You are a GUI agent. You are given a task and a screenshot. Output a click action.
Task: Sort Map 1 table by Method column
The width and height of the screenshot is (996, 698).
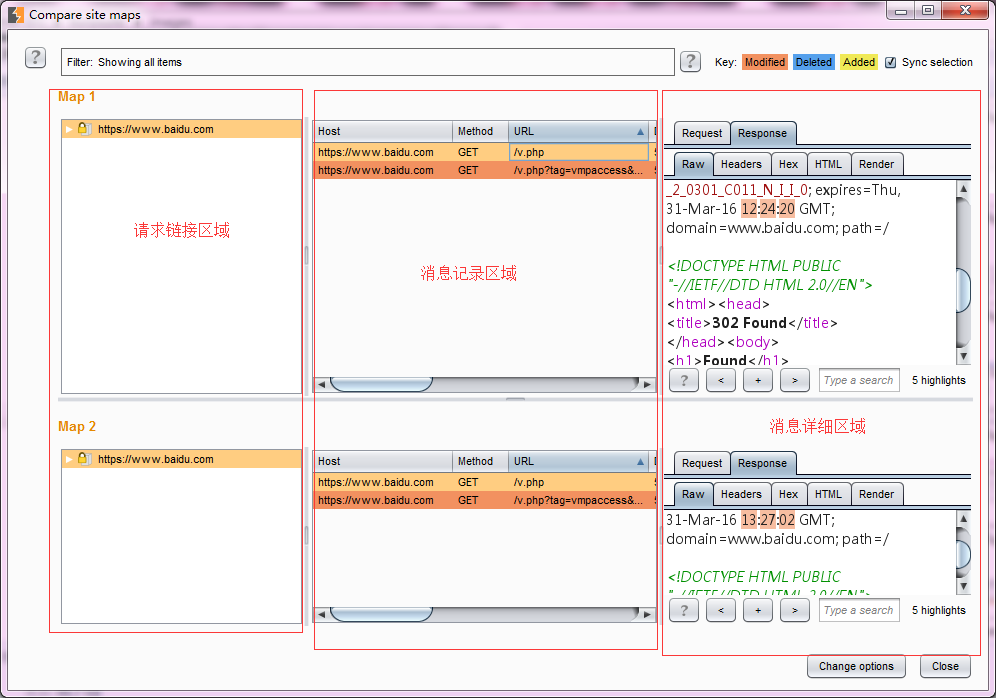(x=480, y=131)
